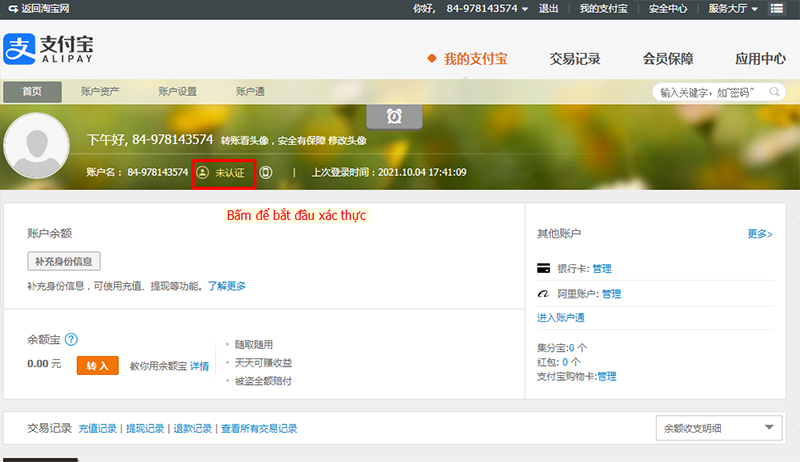This screenshot has height=462, width=800.
Task: Click the 进入账户通 link
Action: pos(561,318)
